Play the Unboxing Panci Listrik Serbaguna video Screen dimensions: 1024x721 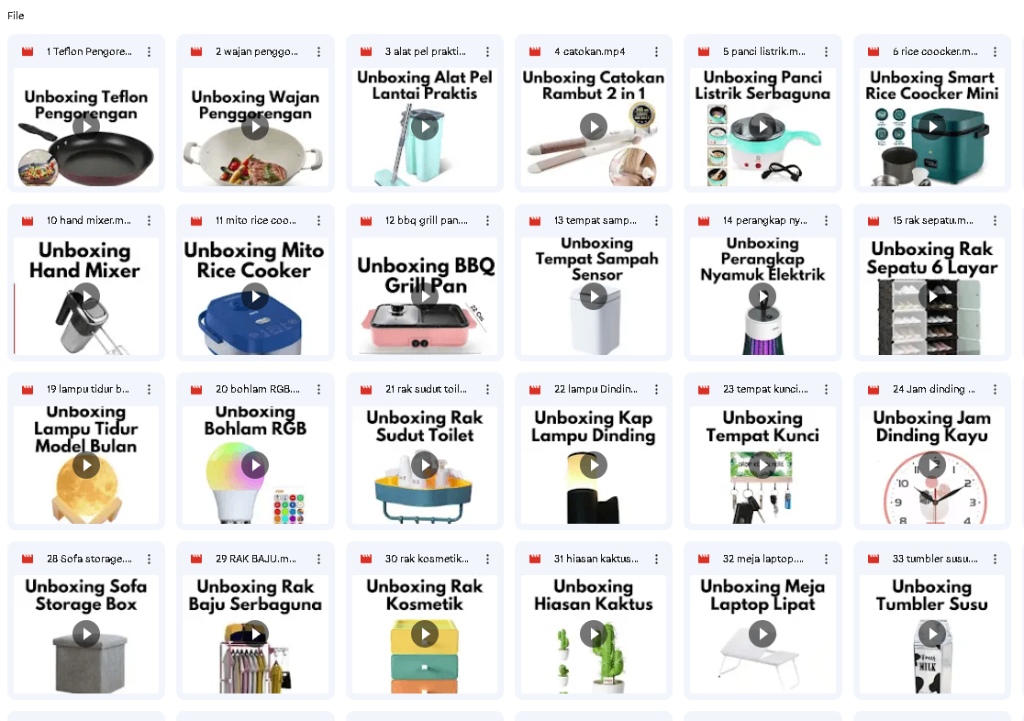(x=762, y=127)
